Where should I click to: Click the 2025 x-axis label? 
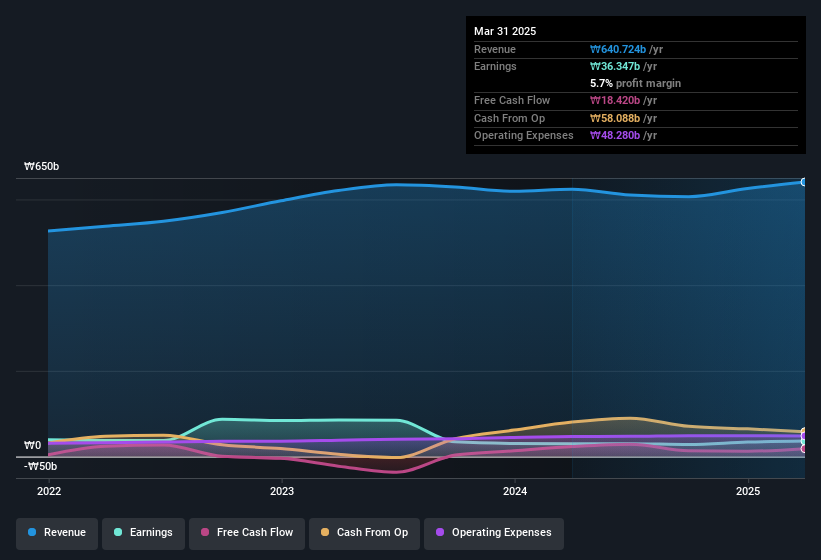(x=748, y=491)
